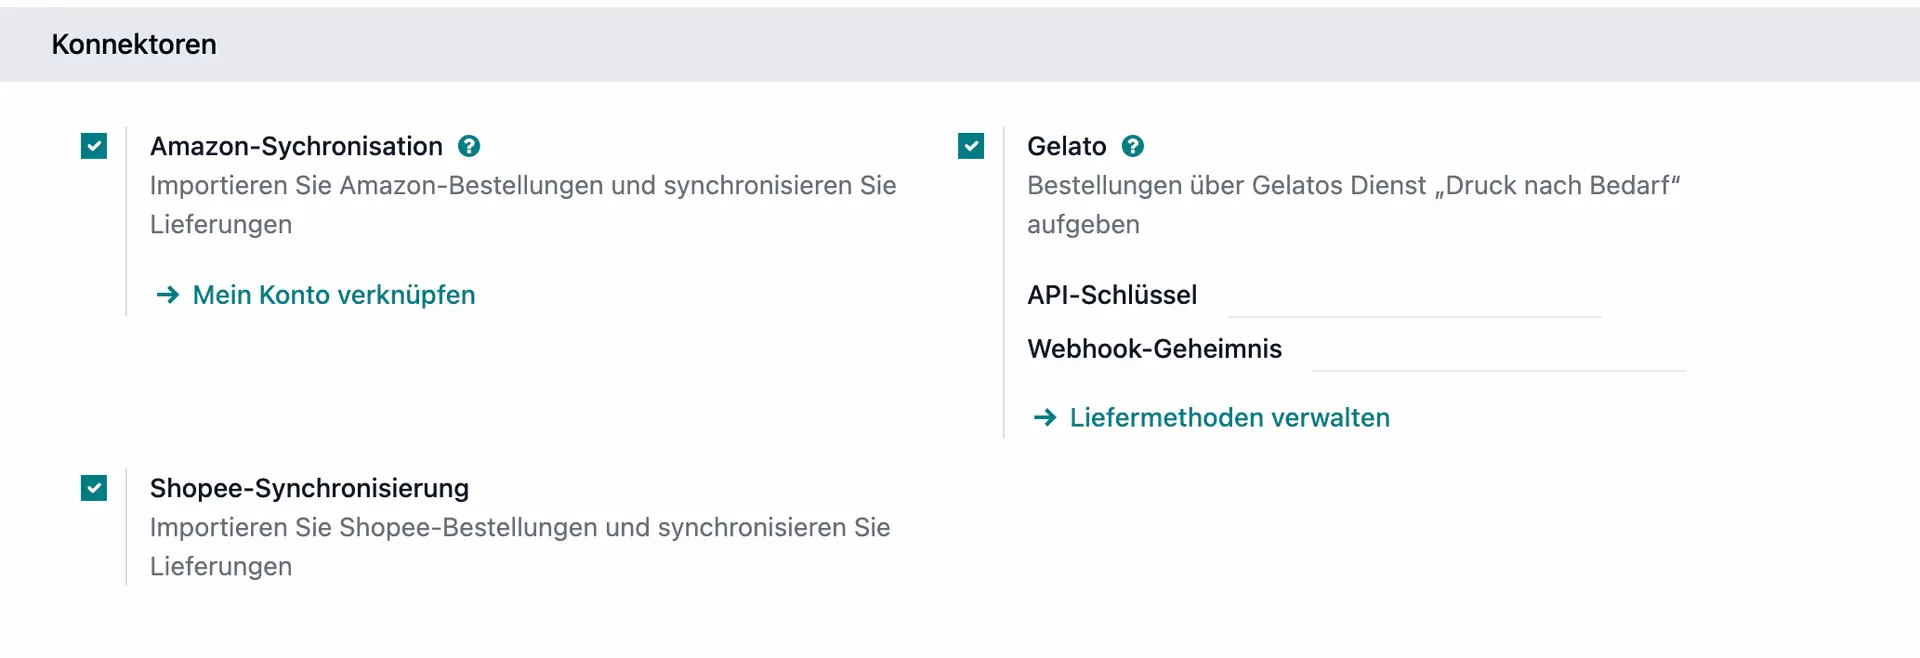Screen dimensions: 1920x658
Task: Open Liefermethoden verwalten
Action: pyautogui.click(x=1229, y=418)
